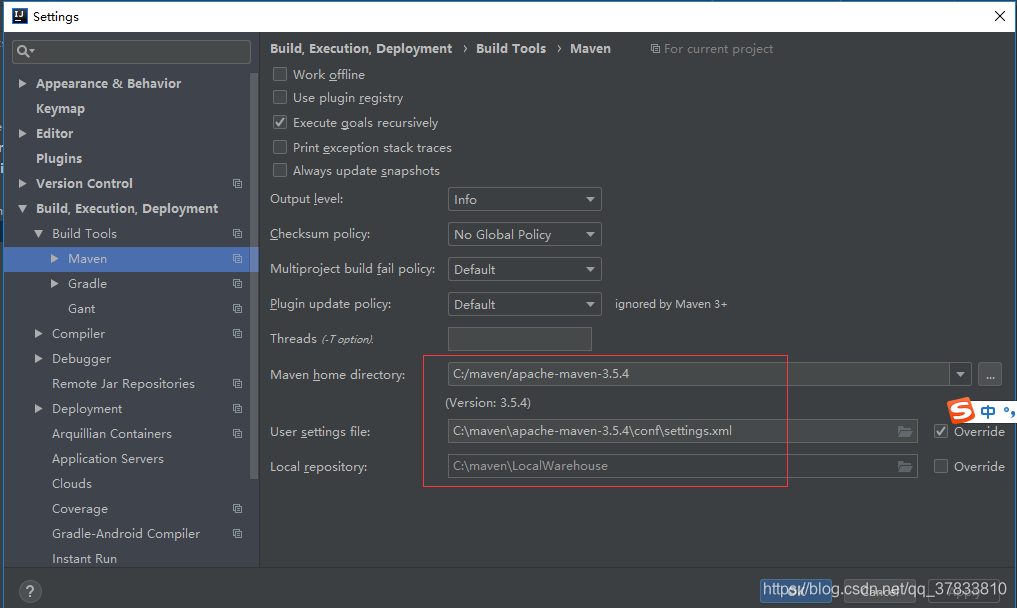Viewport: 1017px width, 608px height.
Task: Select Remote Jar Repositories
Action: (x=123, y=383)
